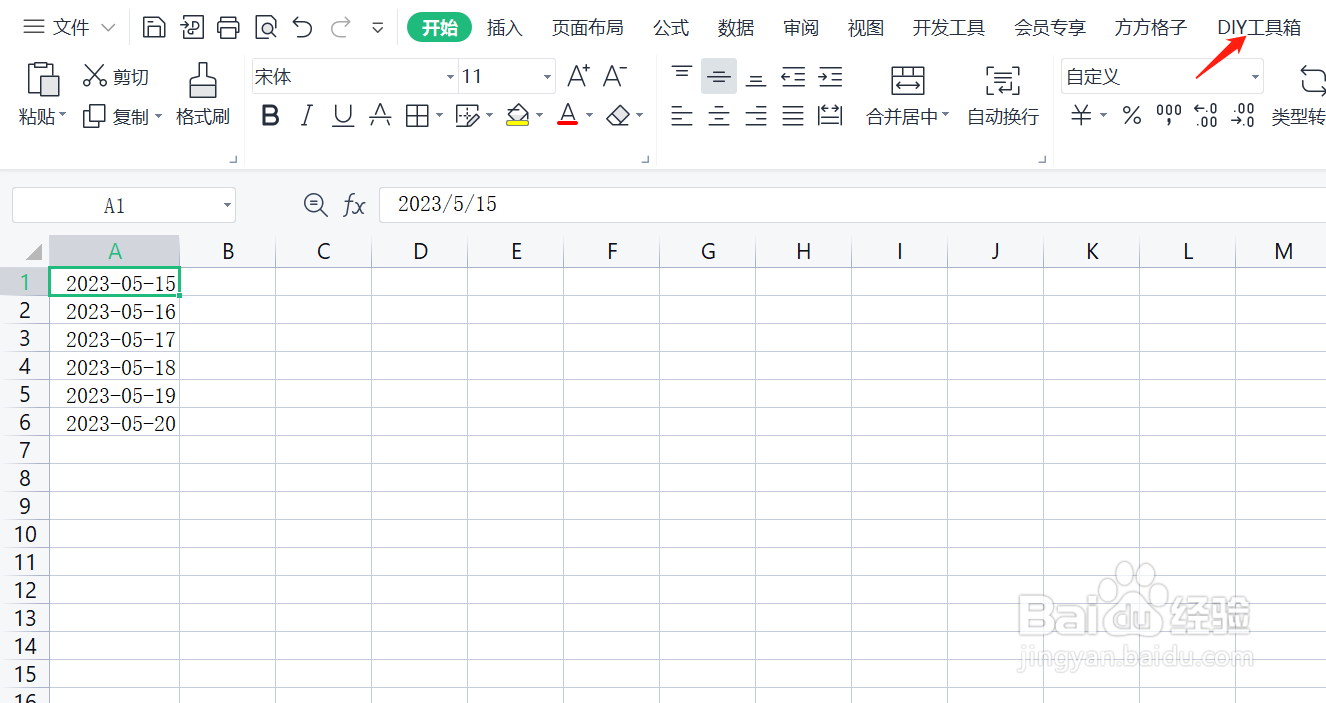
Task: Click the grayed-out Redo arrow
Action: pyautogui.click(x=340, y=27)
